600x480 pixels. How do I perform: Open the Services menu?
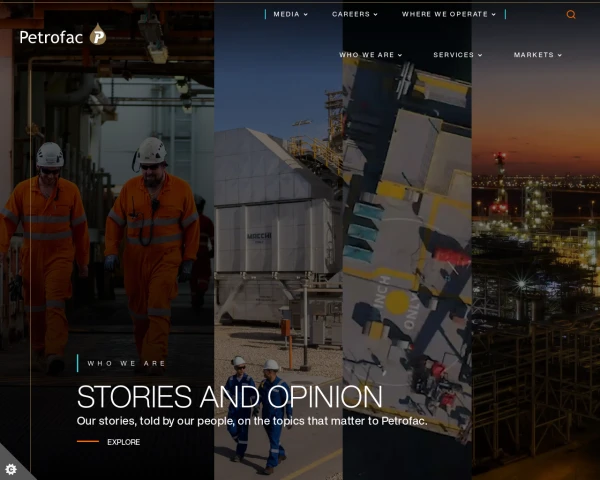pos(458,55)
